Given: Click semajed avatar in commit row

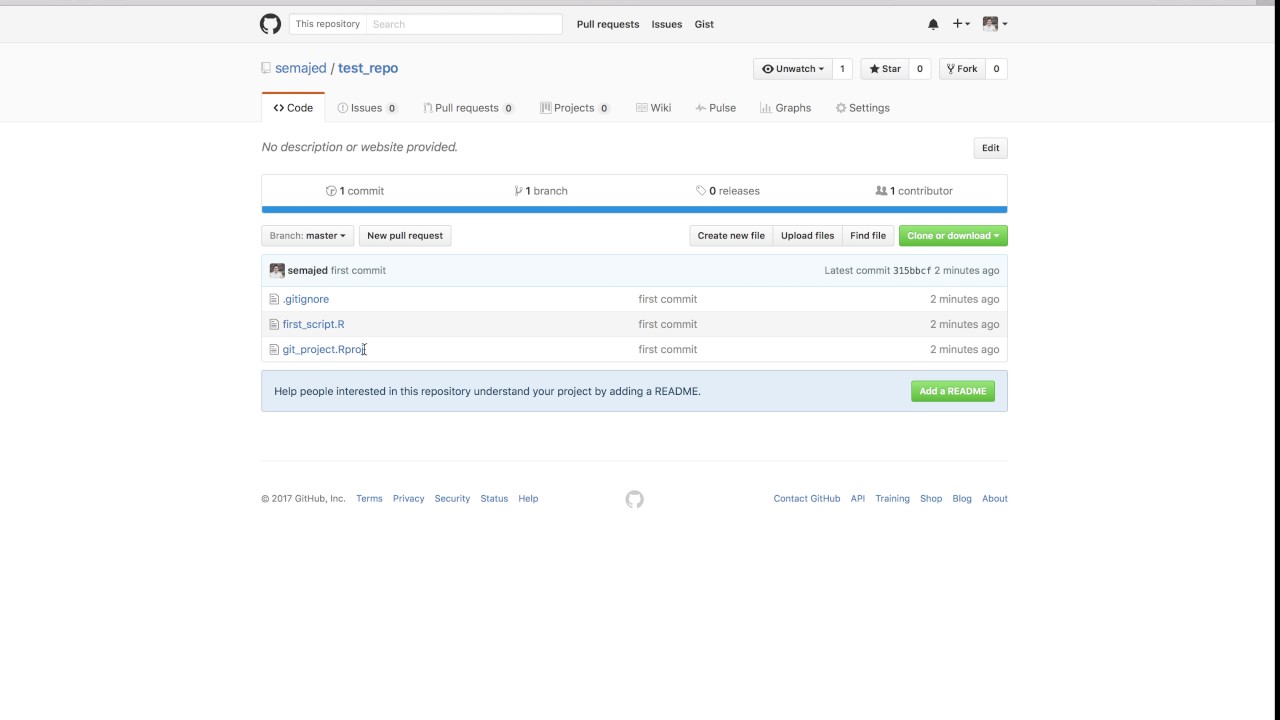Looking at the screenshot, I should click(277, 271).
